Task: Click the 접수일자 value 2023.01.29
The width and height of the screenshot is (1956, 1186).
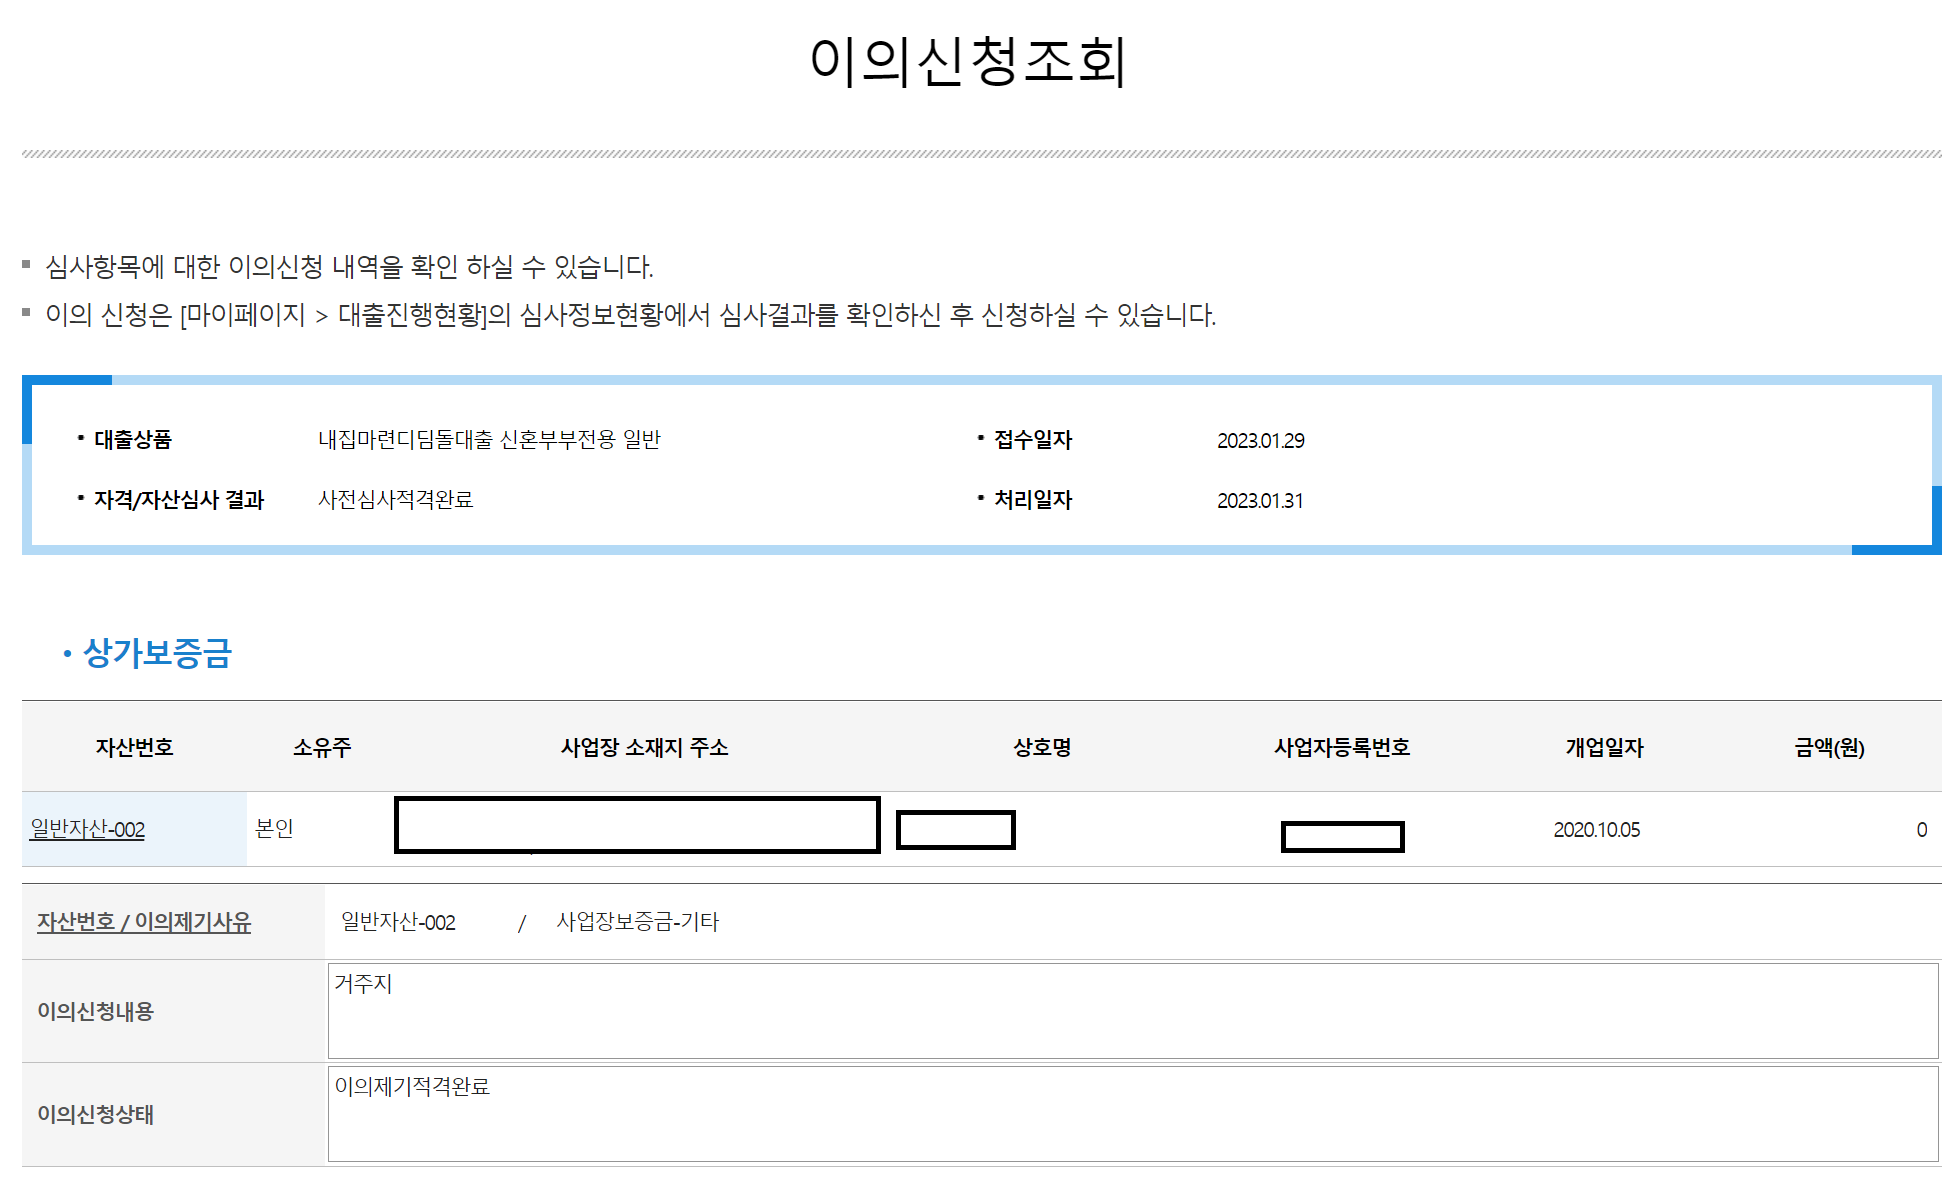Action: point(1260,440)
